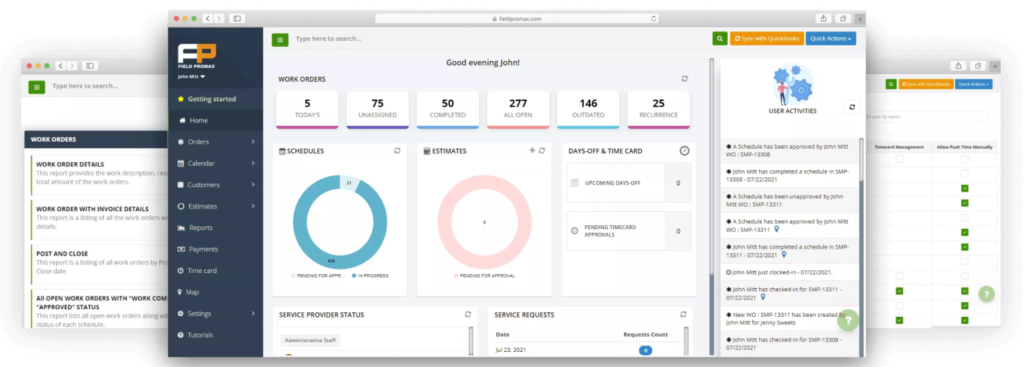Go back using front browser's back arrow
The image size is (1024, 367).
click(x=208, y=19)
